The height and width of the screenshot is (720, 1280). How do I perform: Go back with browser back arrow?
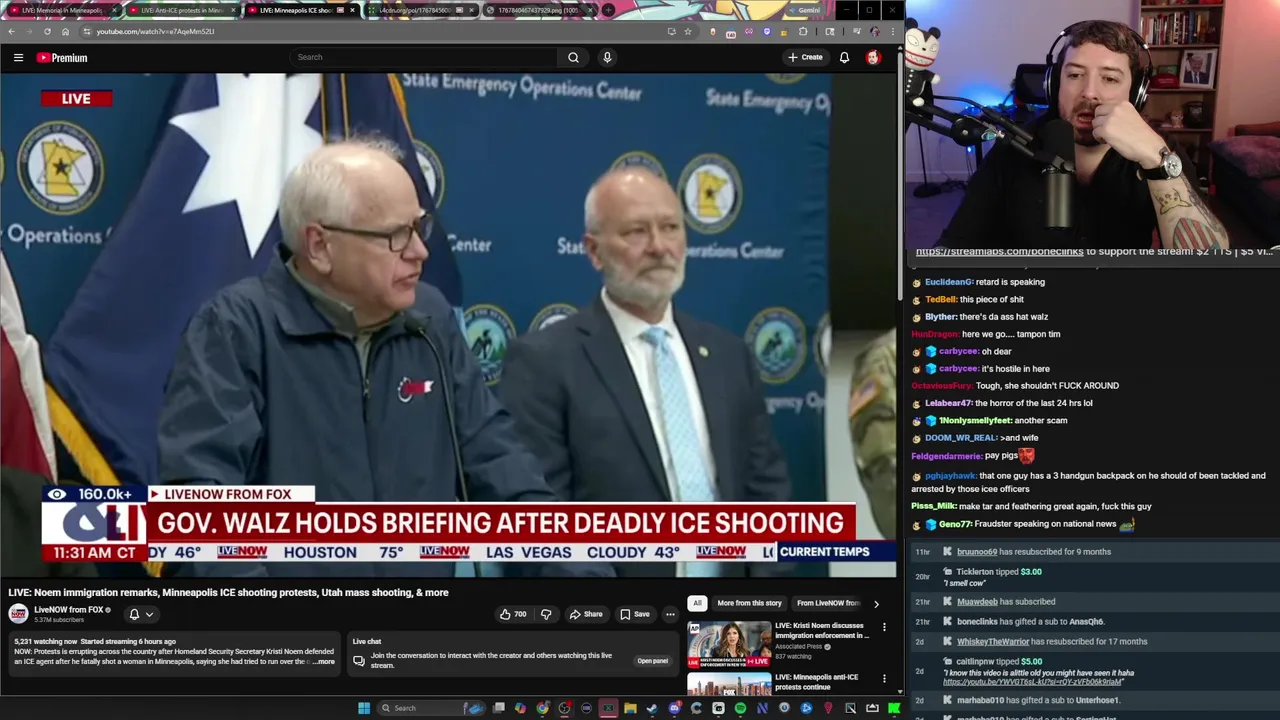point(11,31)
